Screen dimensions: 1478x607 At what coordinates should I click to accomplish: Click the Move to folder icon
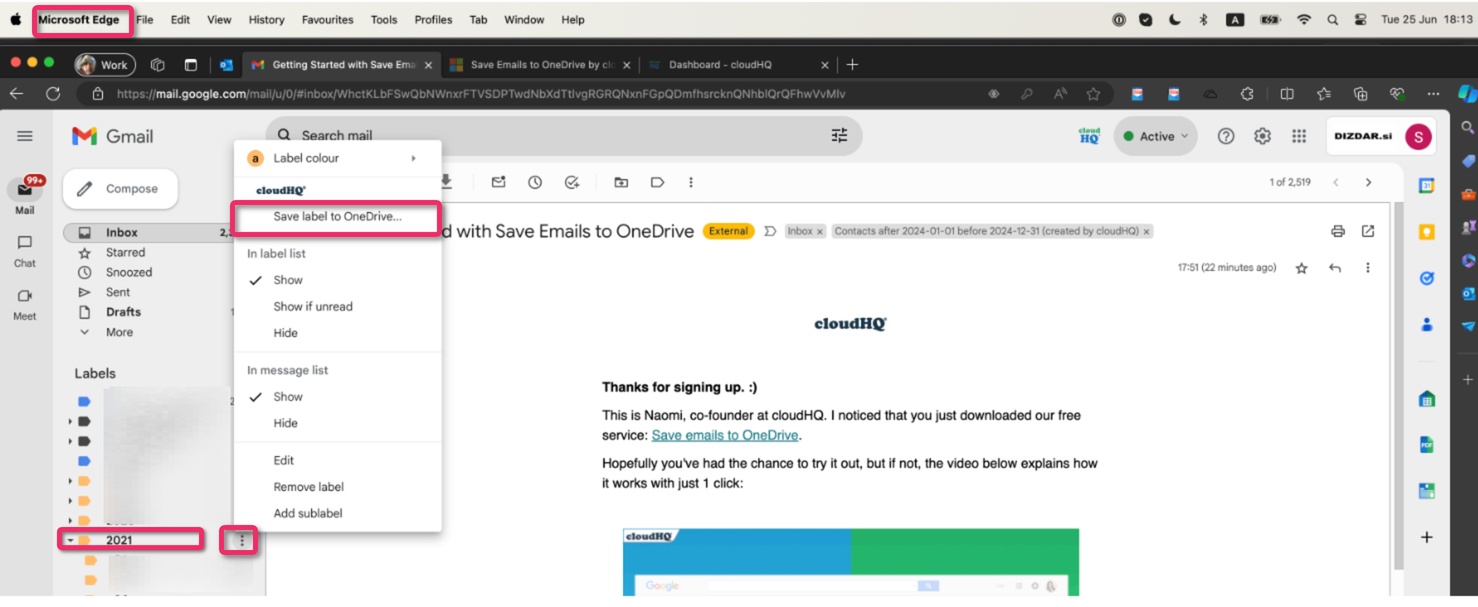[621, 182]
